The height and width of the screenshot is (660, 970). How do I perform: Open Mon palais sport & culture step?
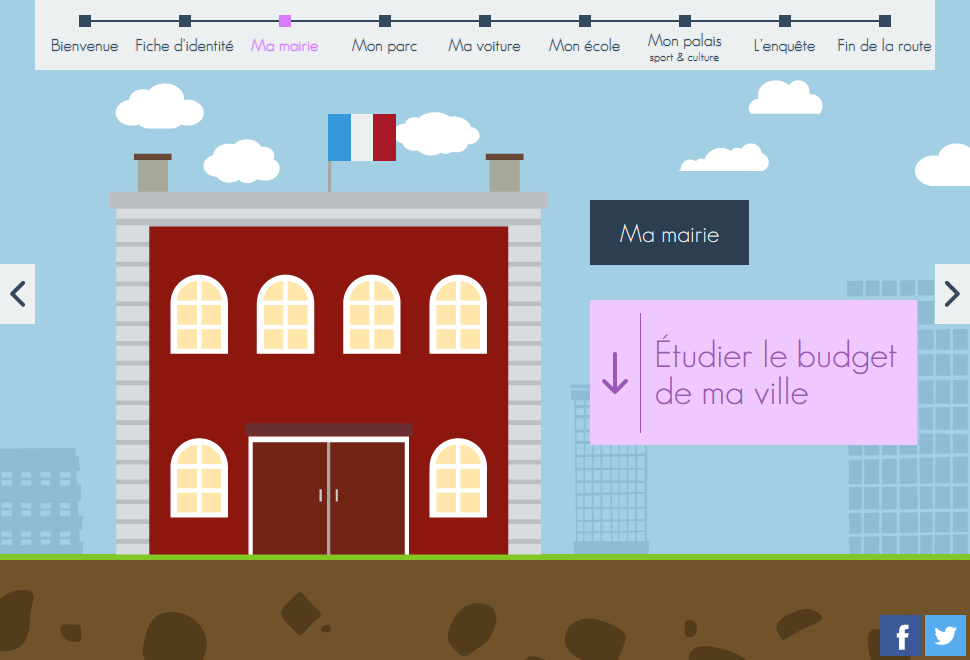(684, 48)
